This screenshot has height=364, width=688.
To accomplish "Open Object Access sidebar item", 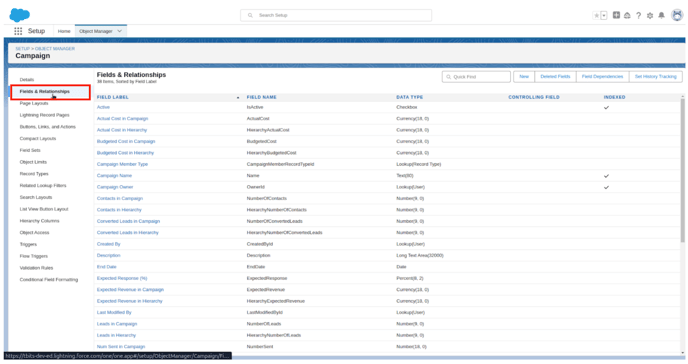I will (x=34, y=233).
